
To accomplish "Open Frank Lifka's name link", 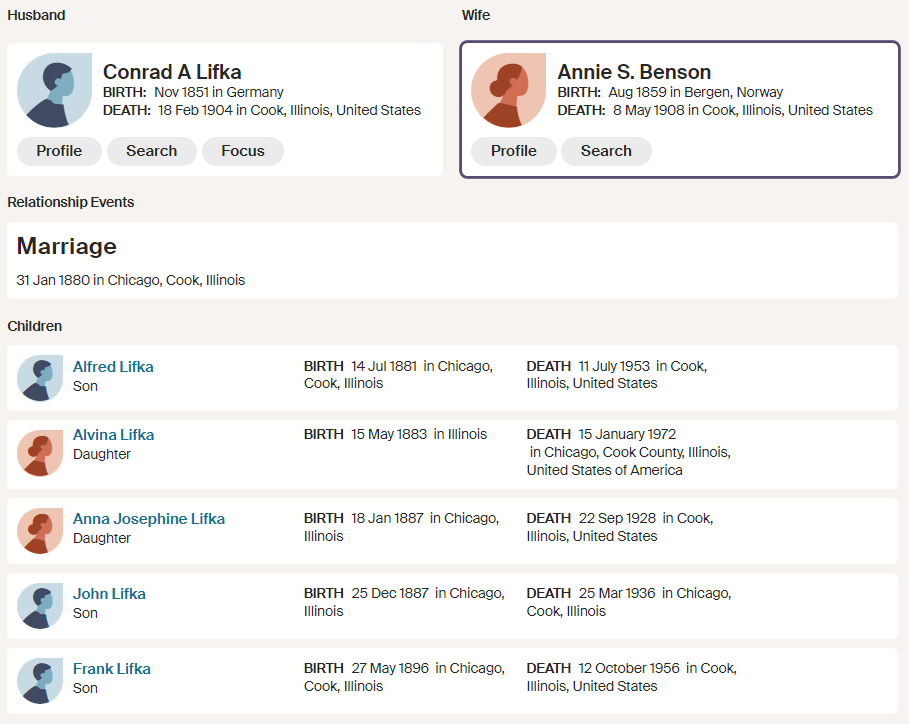I will 112,669.
